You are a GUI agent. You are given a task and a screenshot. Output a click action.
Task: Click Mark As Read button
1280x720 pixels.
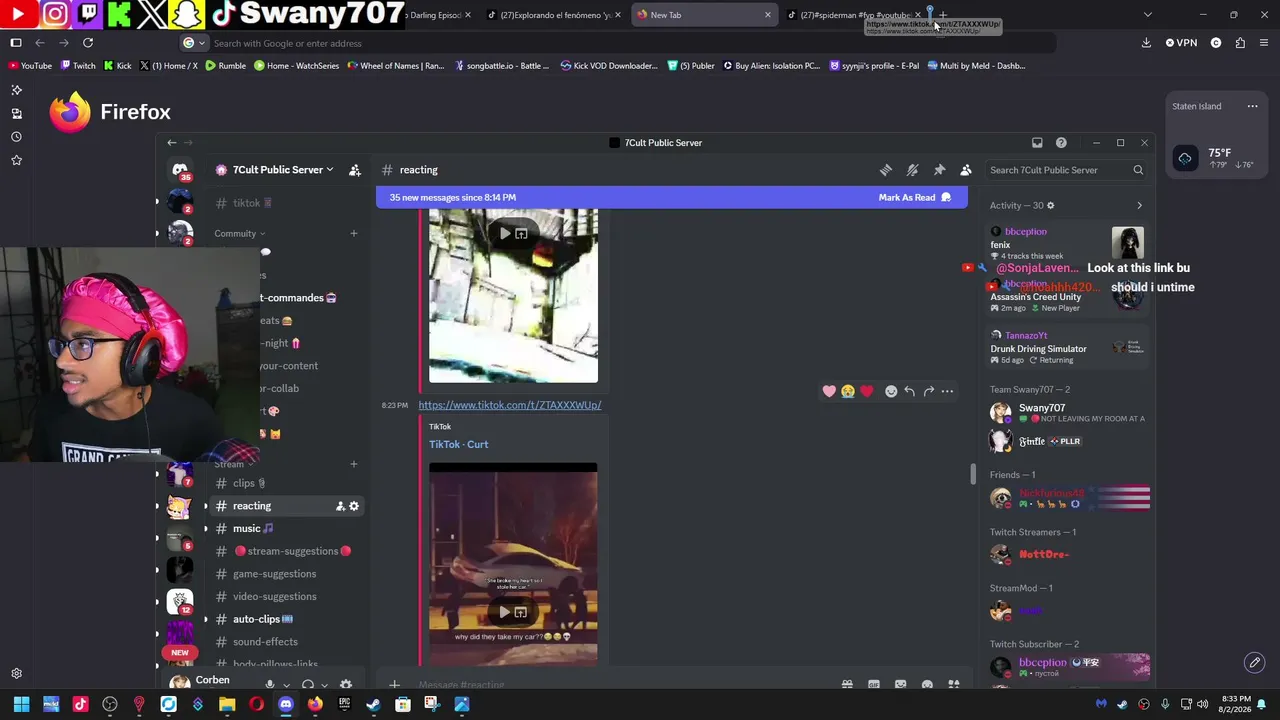click(x=914, y=198)
